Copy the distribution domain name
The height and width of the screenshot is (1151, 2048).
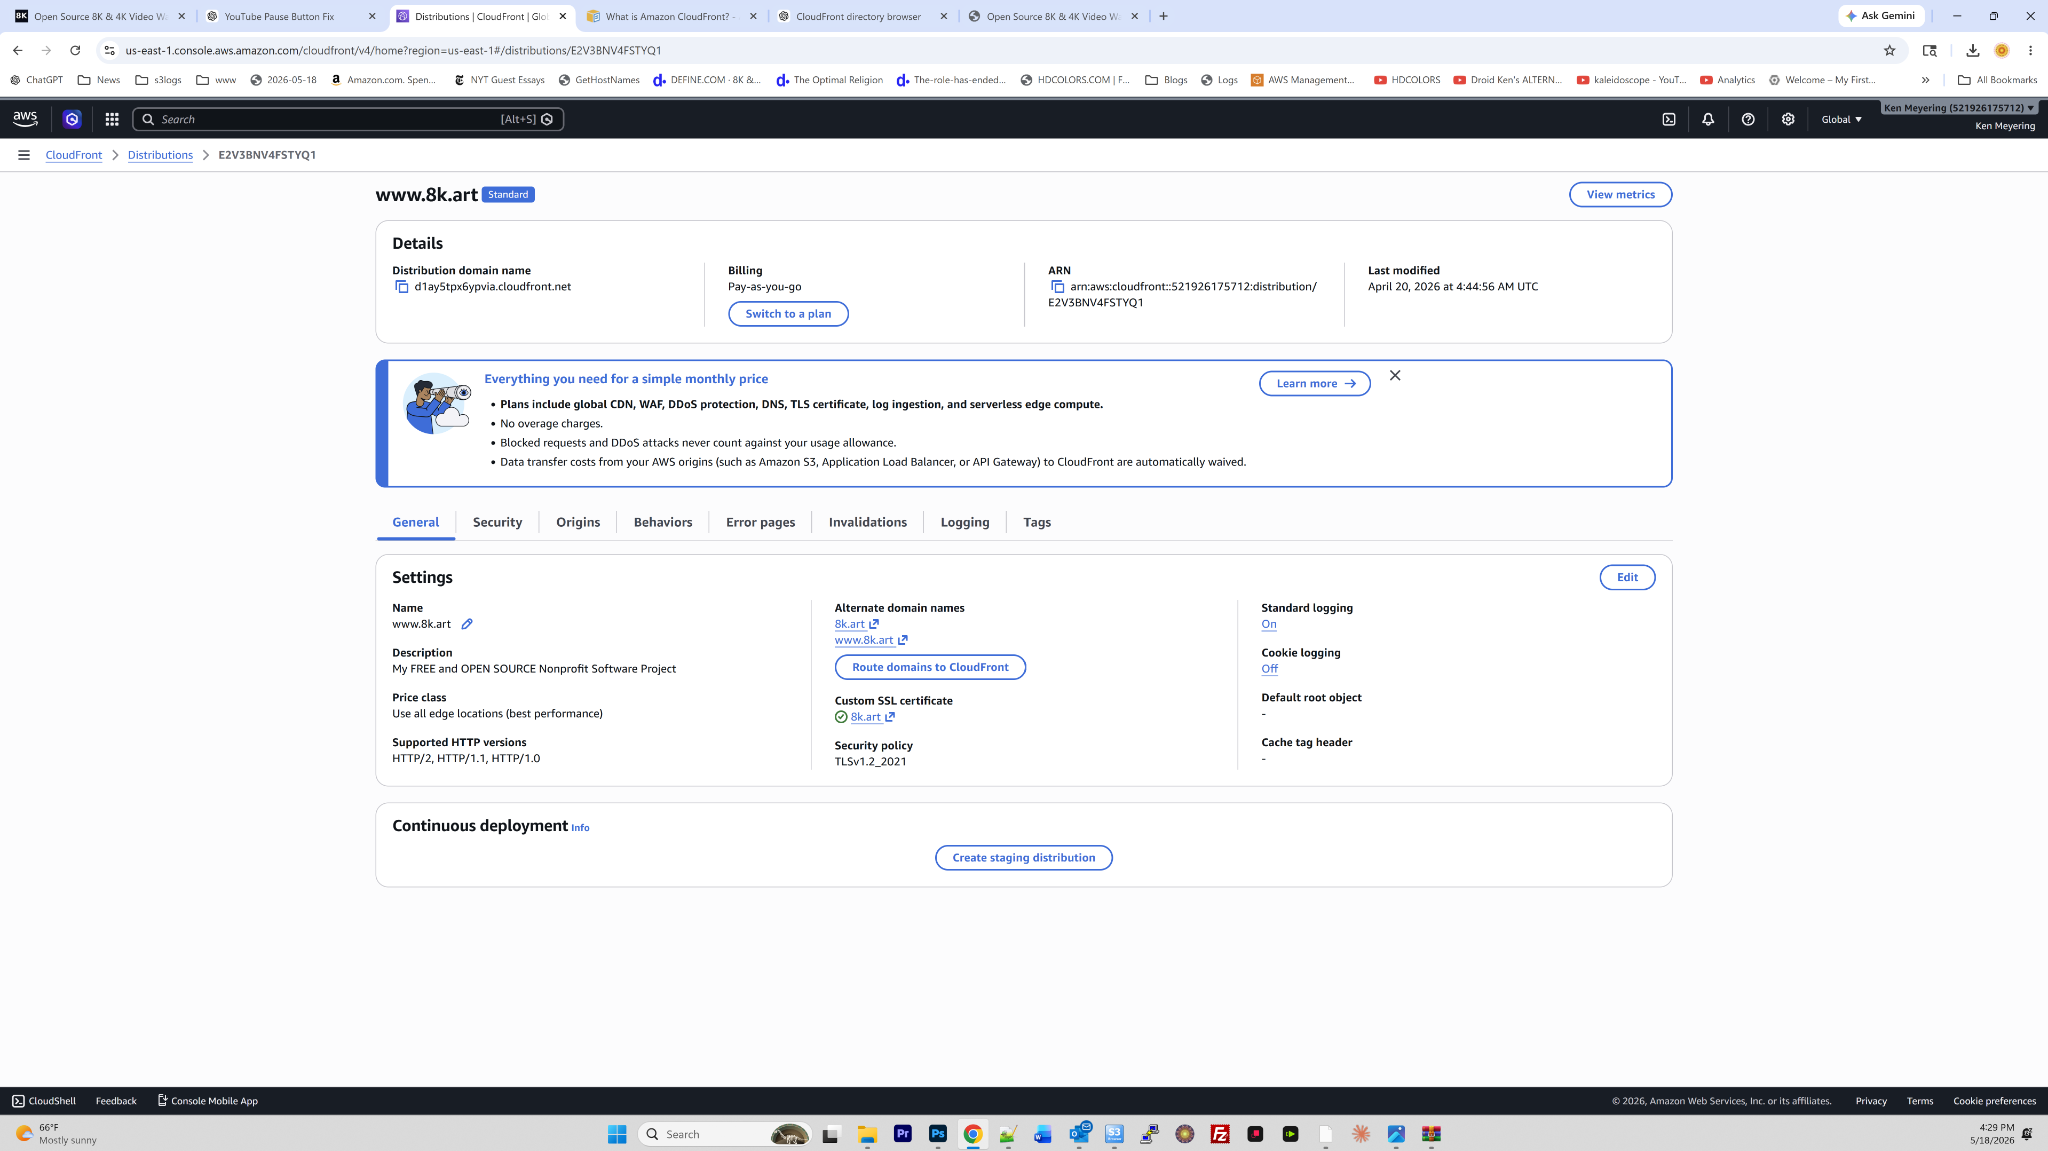(x=401, y=287)
